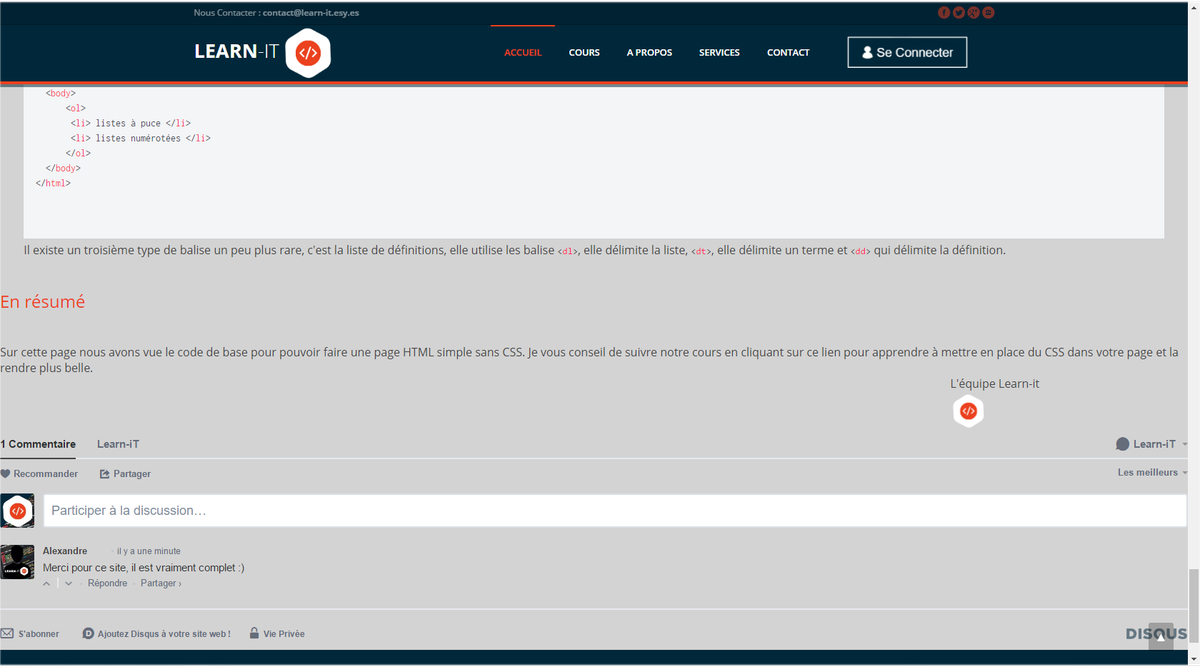Click the LEARN-IT site title text
This screenshot has height=667, width=1200.
click(x=236, y=52)
